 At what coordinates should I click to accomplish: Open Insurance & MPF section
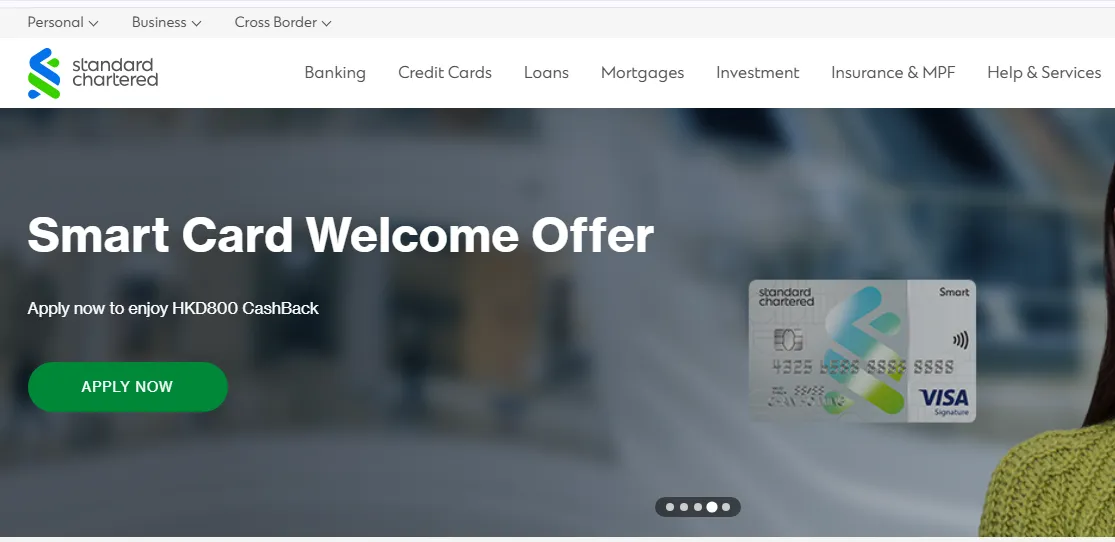coord(893,73)
